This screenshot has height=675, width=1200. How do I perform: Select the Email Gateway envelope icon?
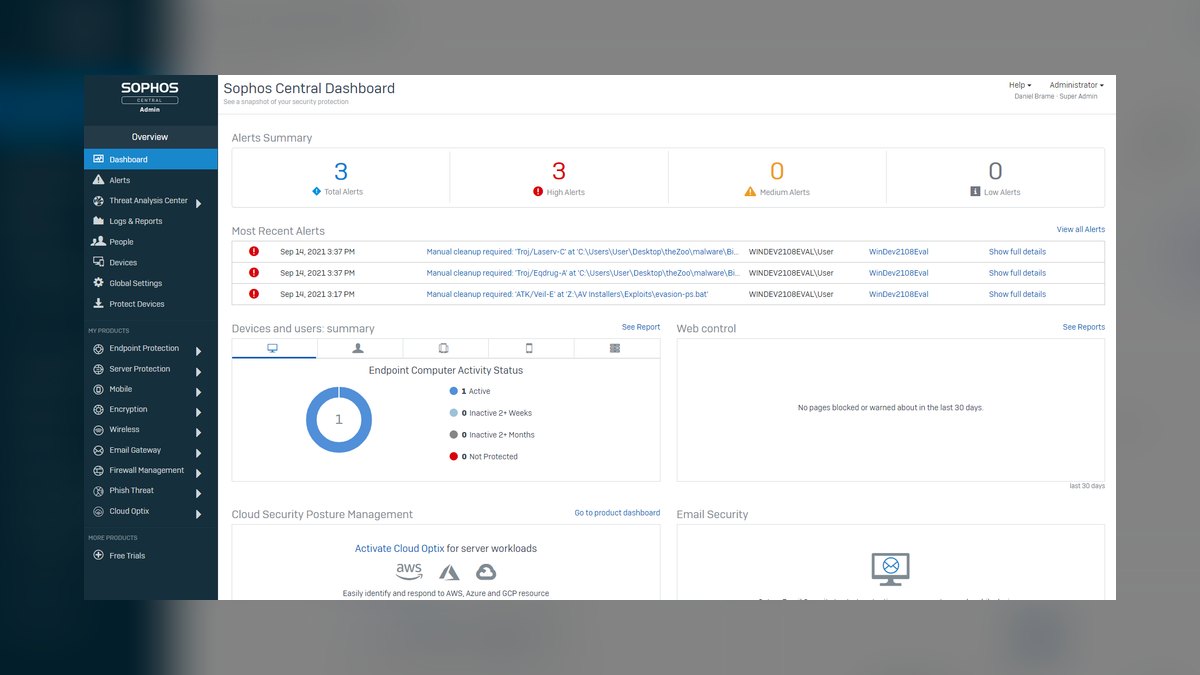coord(98,450)
